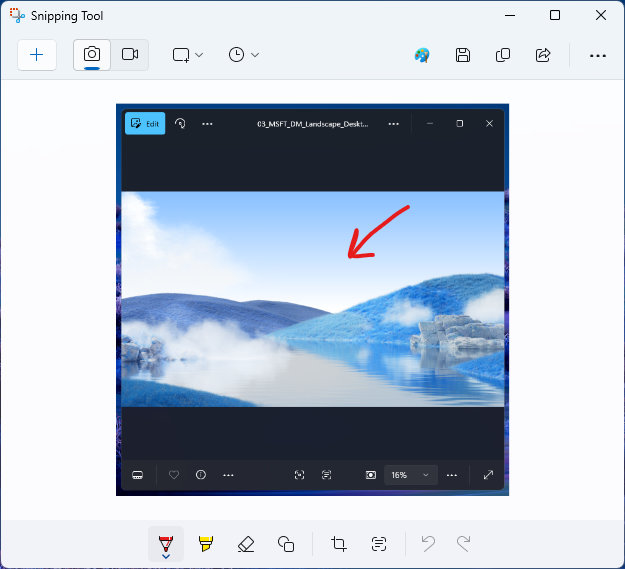The width and height of the screenshot is (625, 569).
Task: Click the Snipping Tool app icon in title bar
Action: point(17,16)
